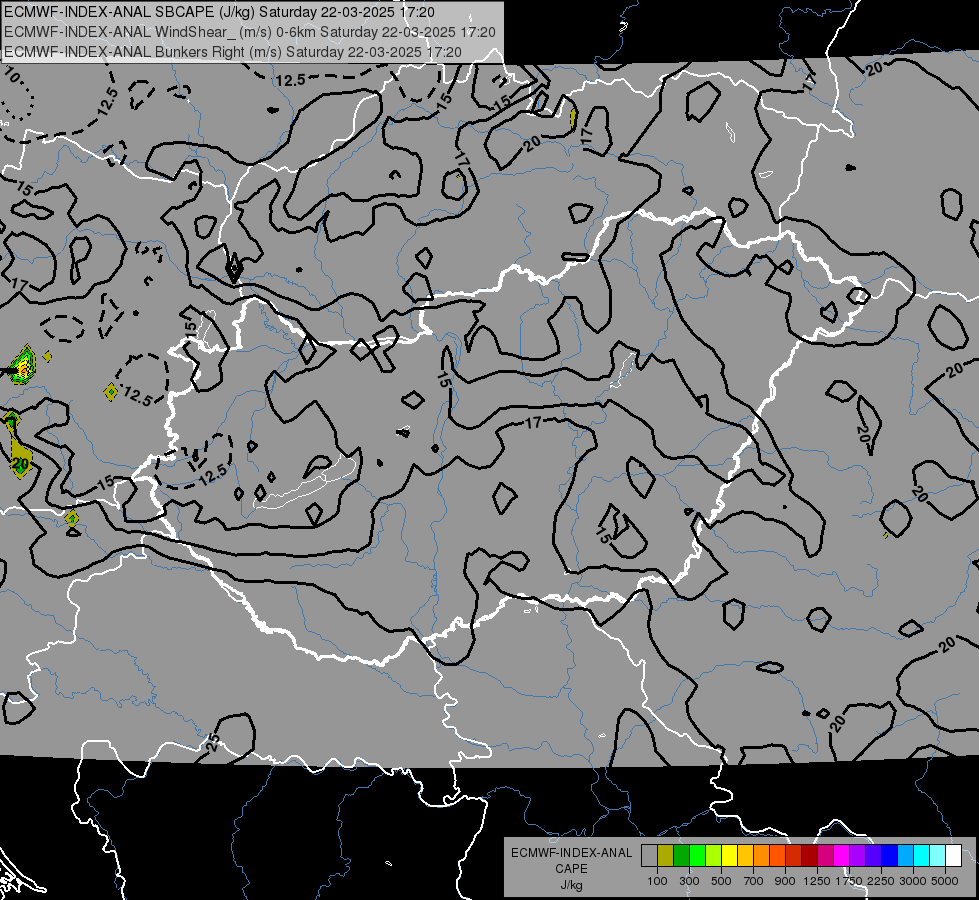The width and height of the screenshot is (979, 900).
Task: Select the pure blue legend swatch
Action: coord(890,855)
